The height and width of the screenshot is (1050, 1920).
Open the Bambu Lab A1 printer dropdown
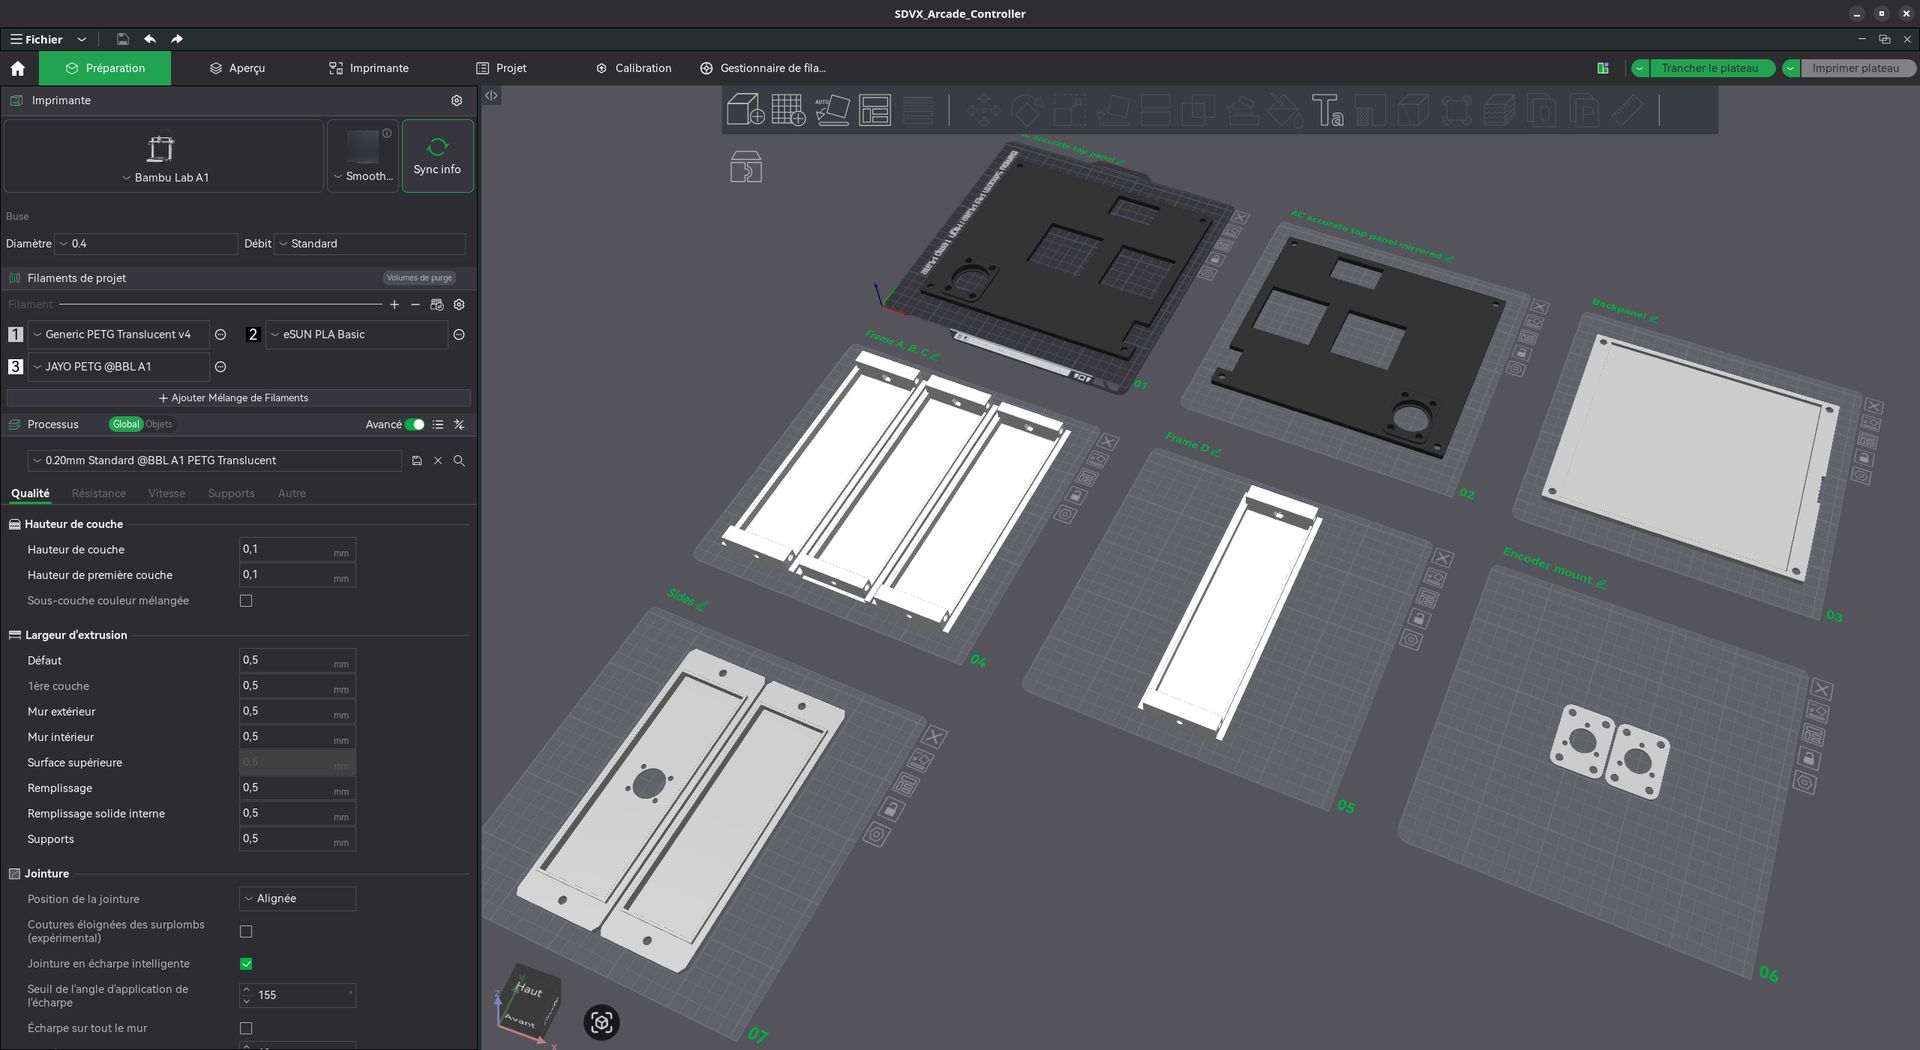164,157
